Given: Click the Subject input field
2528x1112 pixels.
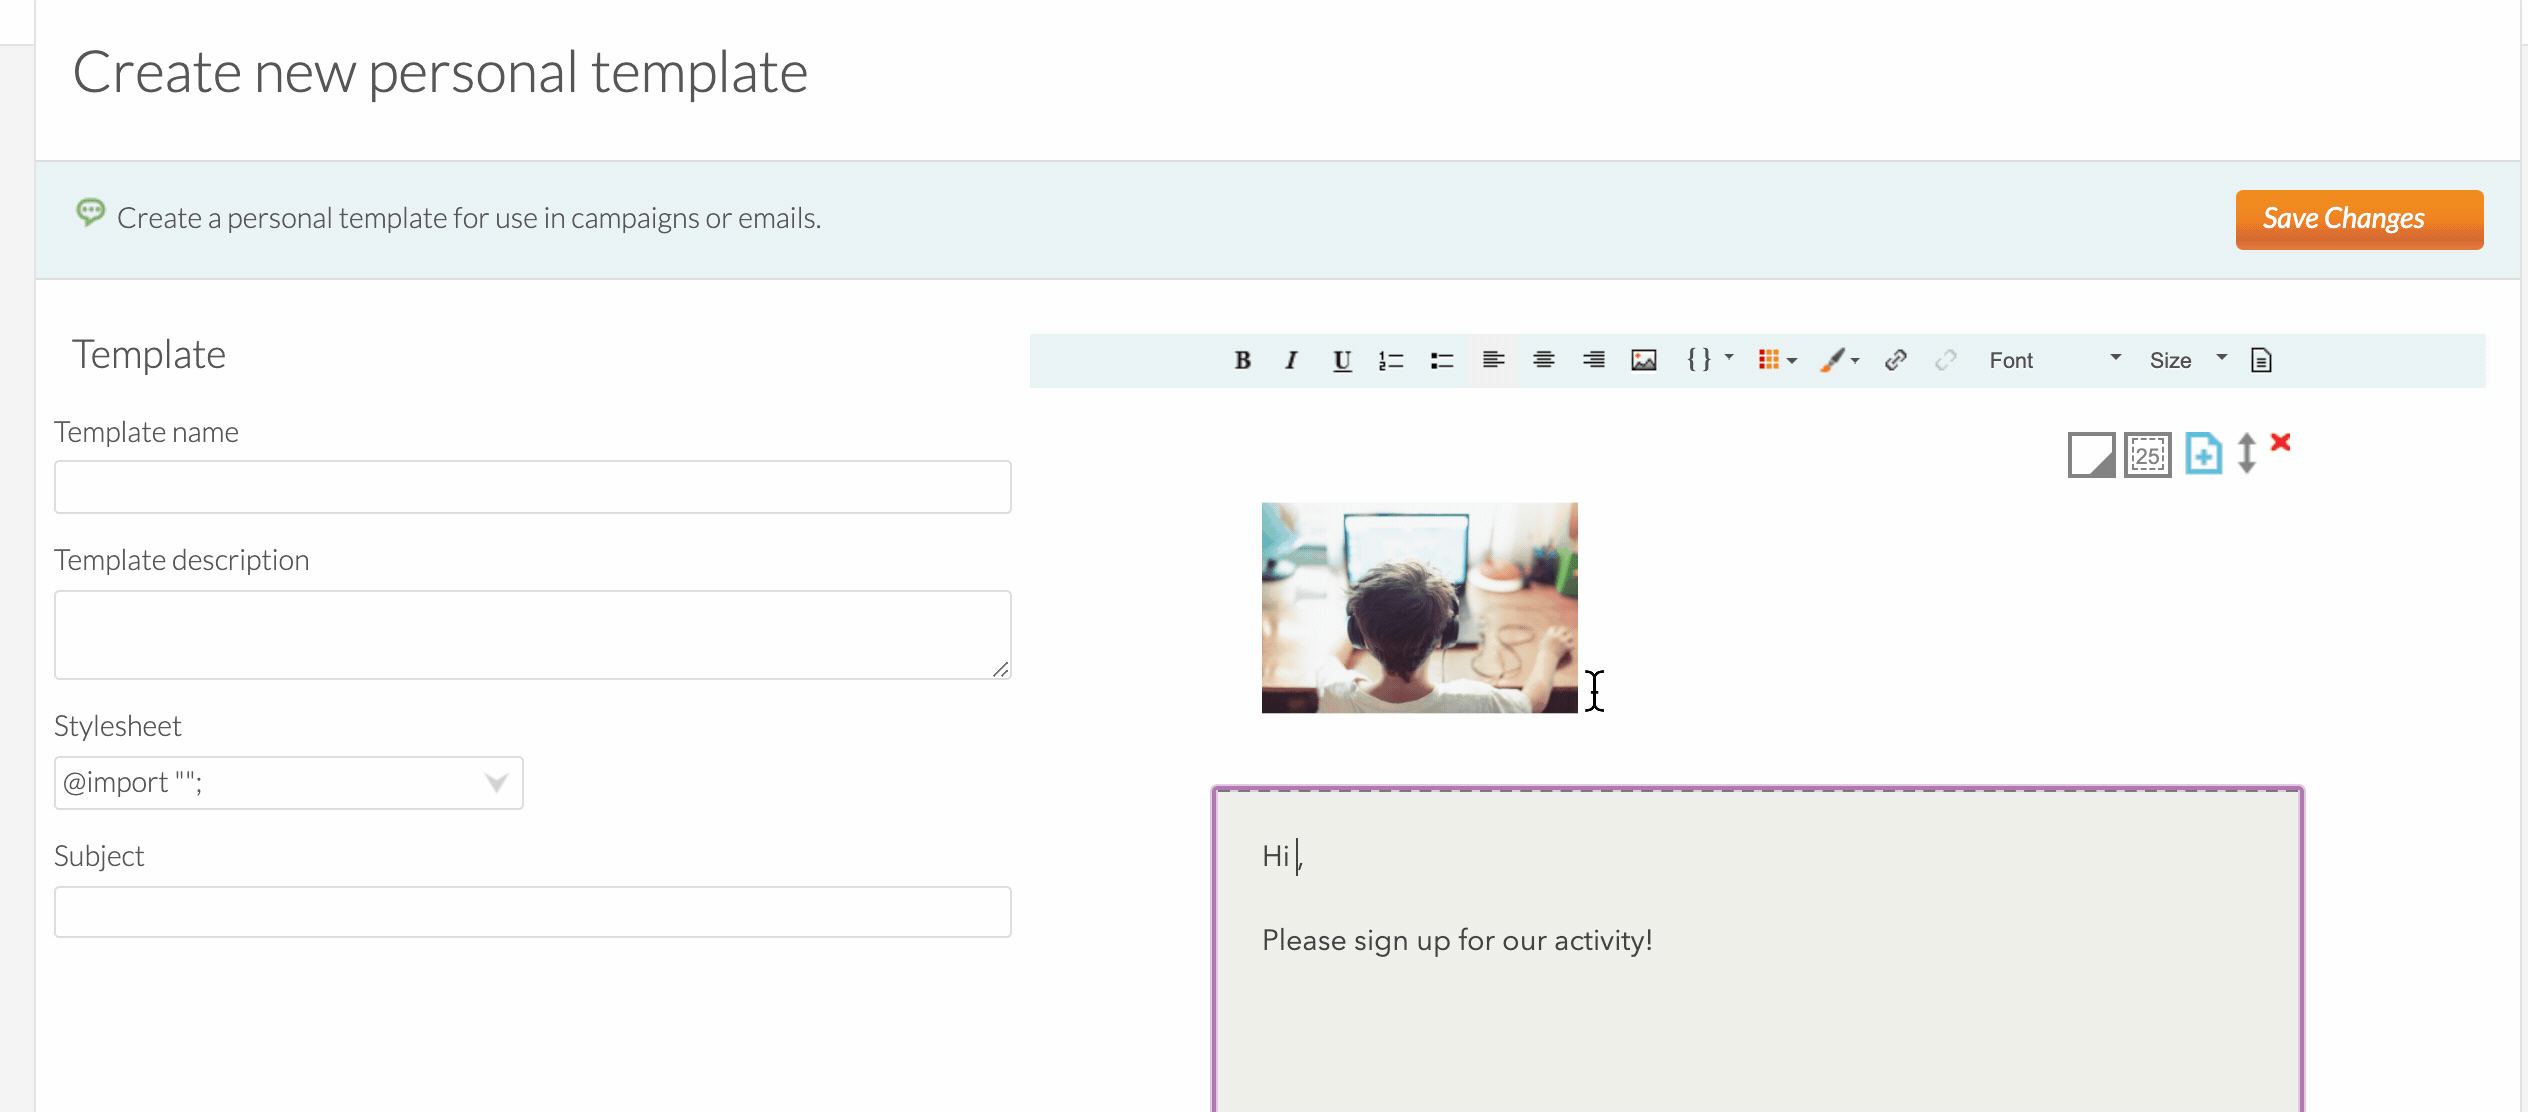Looking at the screenshot, I should click(532, 912).
